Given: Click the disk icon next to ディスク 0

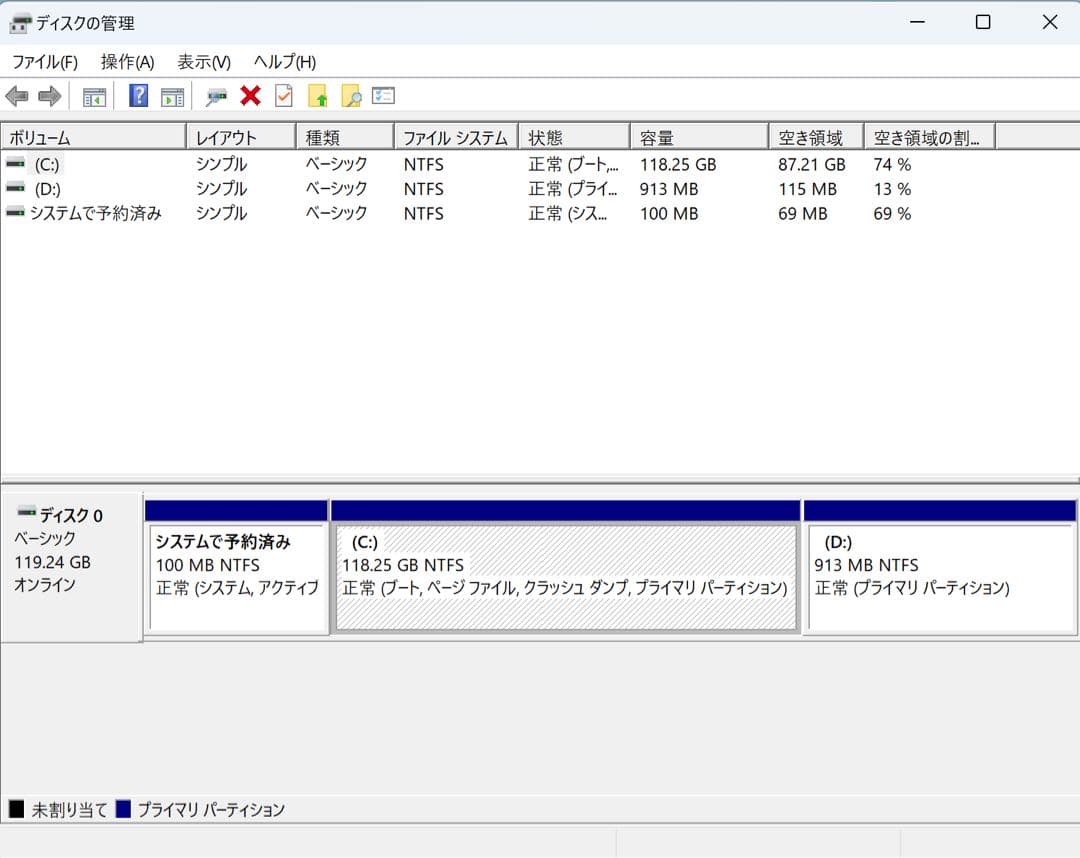Looking at the screenshot, I should [x=27, y=512].
